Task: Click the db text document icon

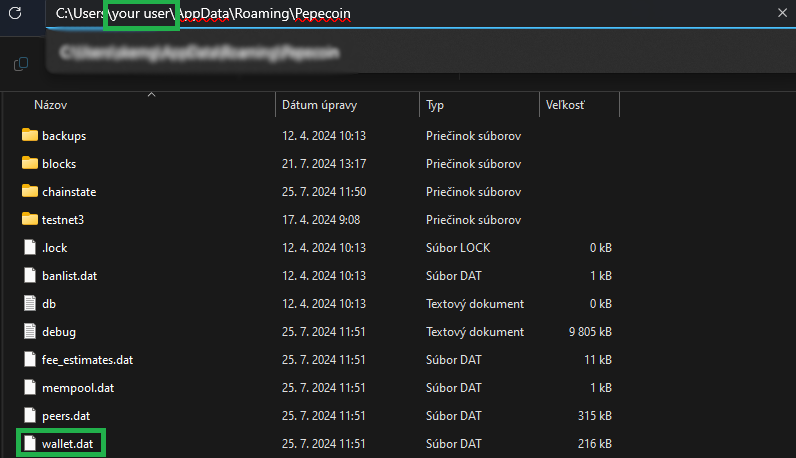Action: point(30,303)
